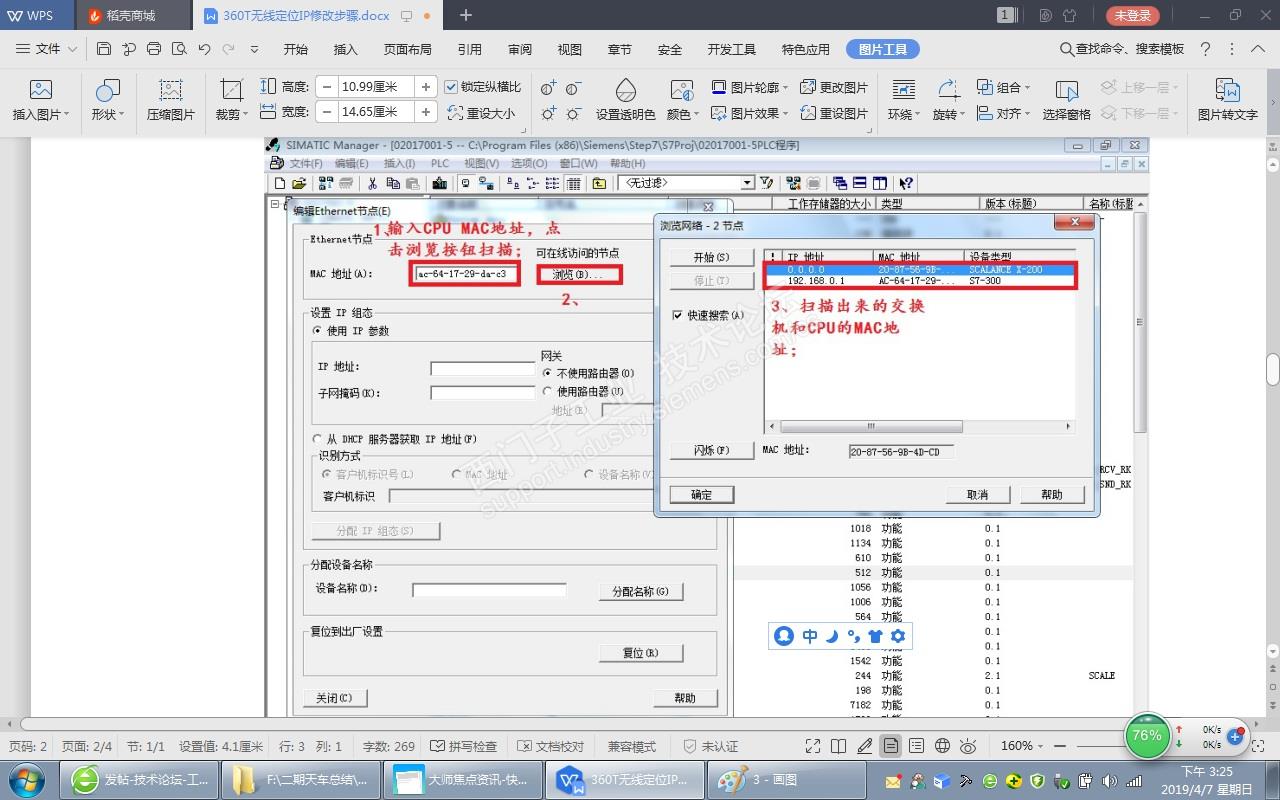
Task: Switch to the 审阅 Review tab
Action: point(520,49)
